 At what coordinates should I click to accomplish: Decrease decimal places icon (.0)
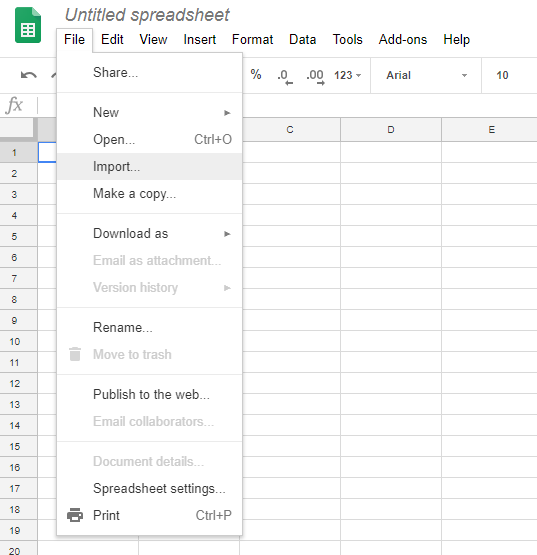point(285,76)
